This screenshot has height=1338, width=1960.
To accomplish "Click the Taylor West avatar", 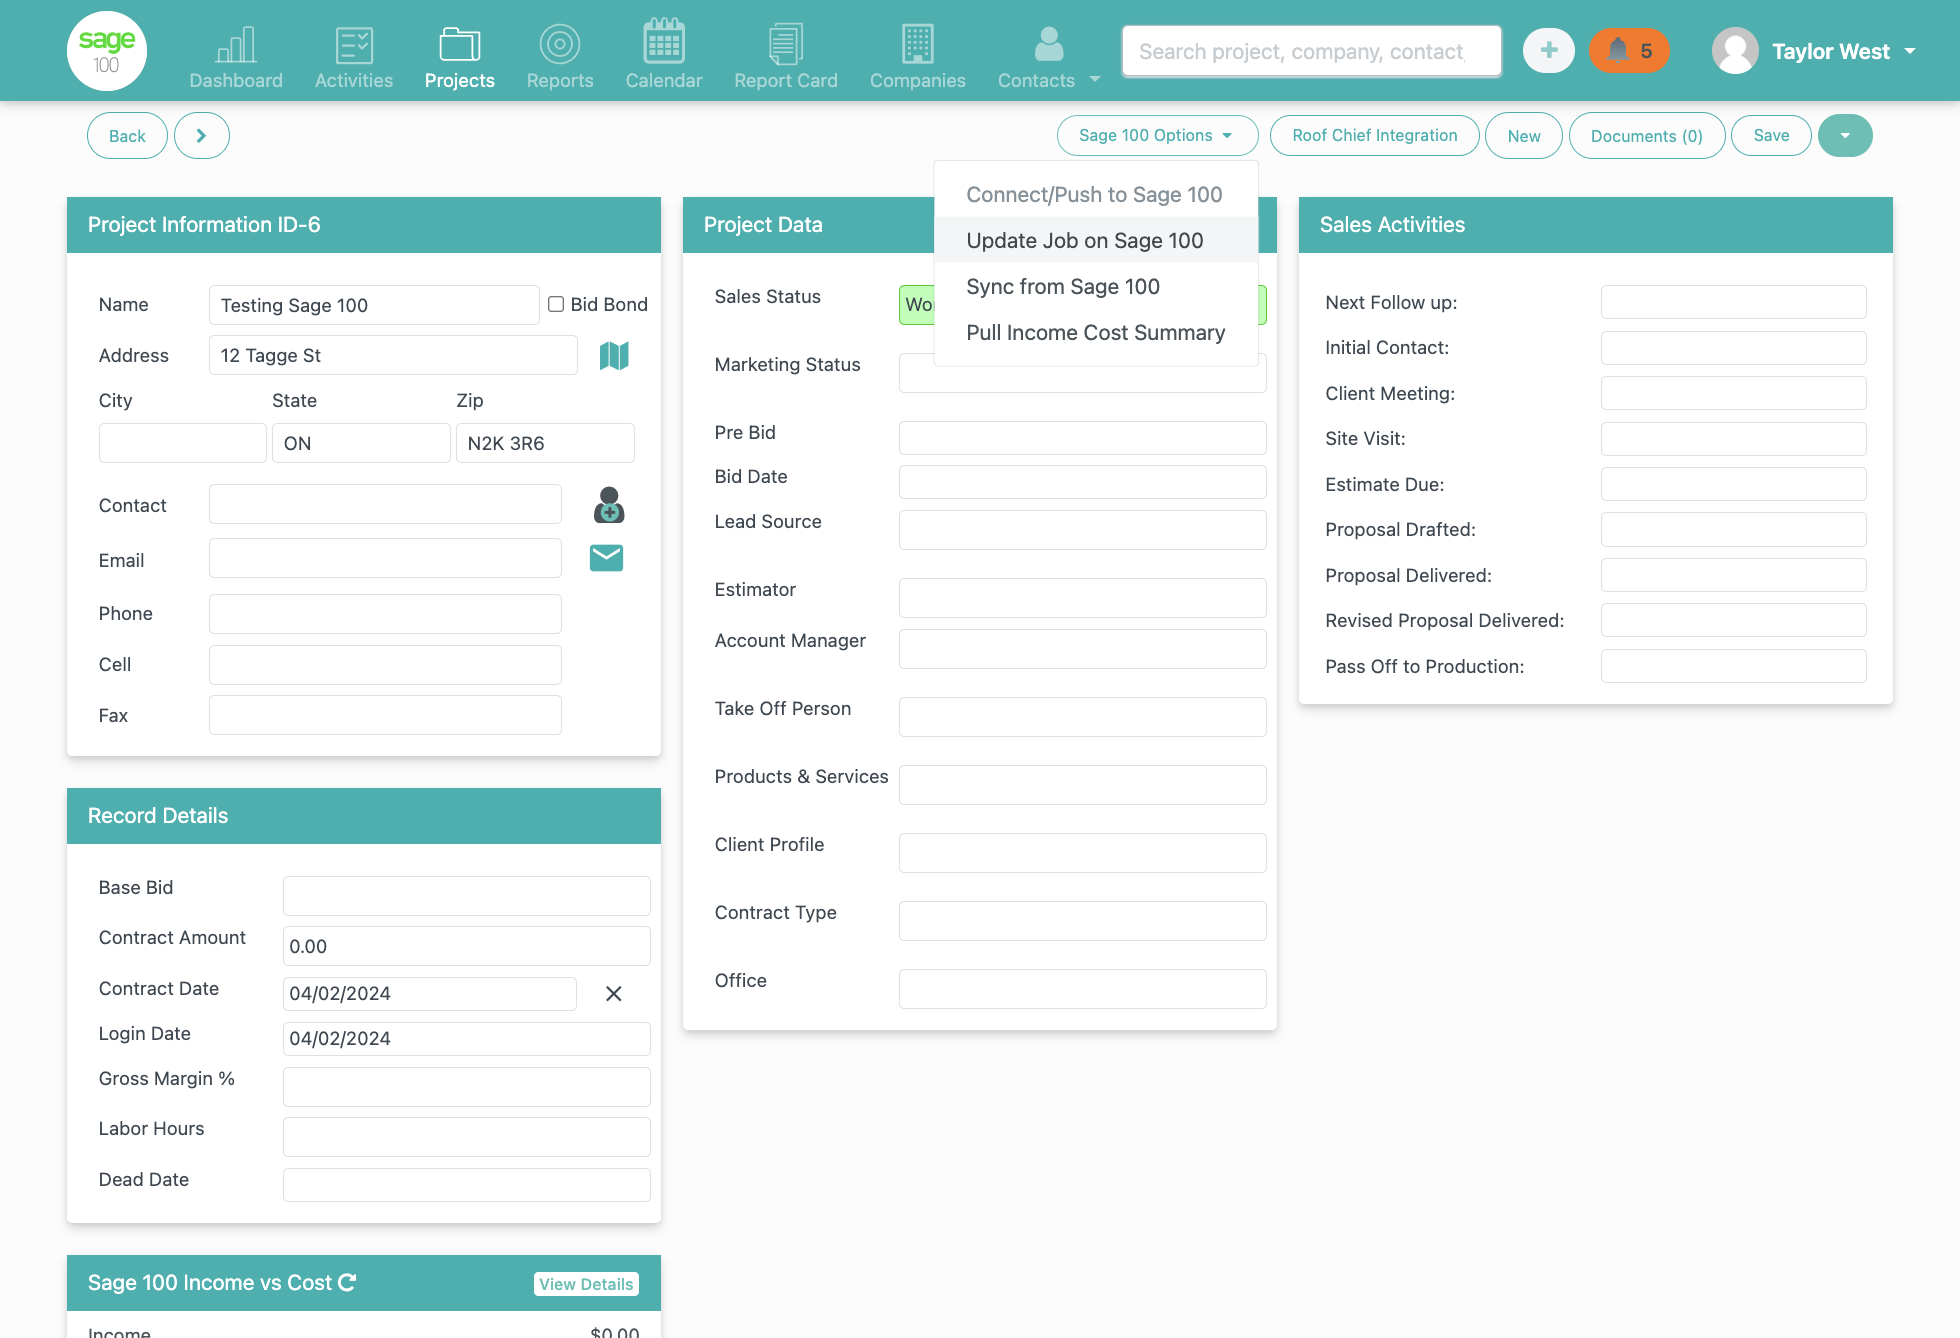I will (1735, 51).
